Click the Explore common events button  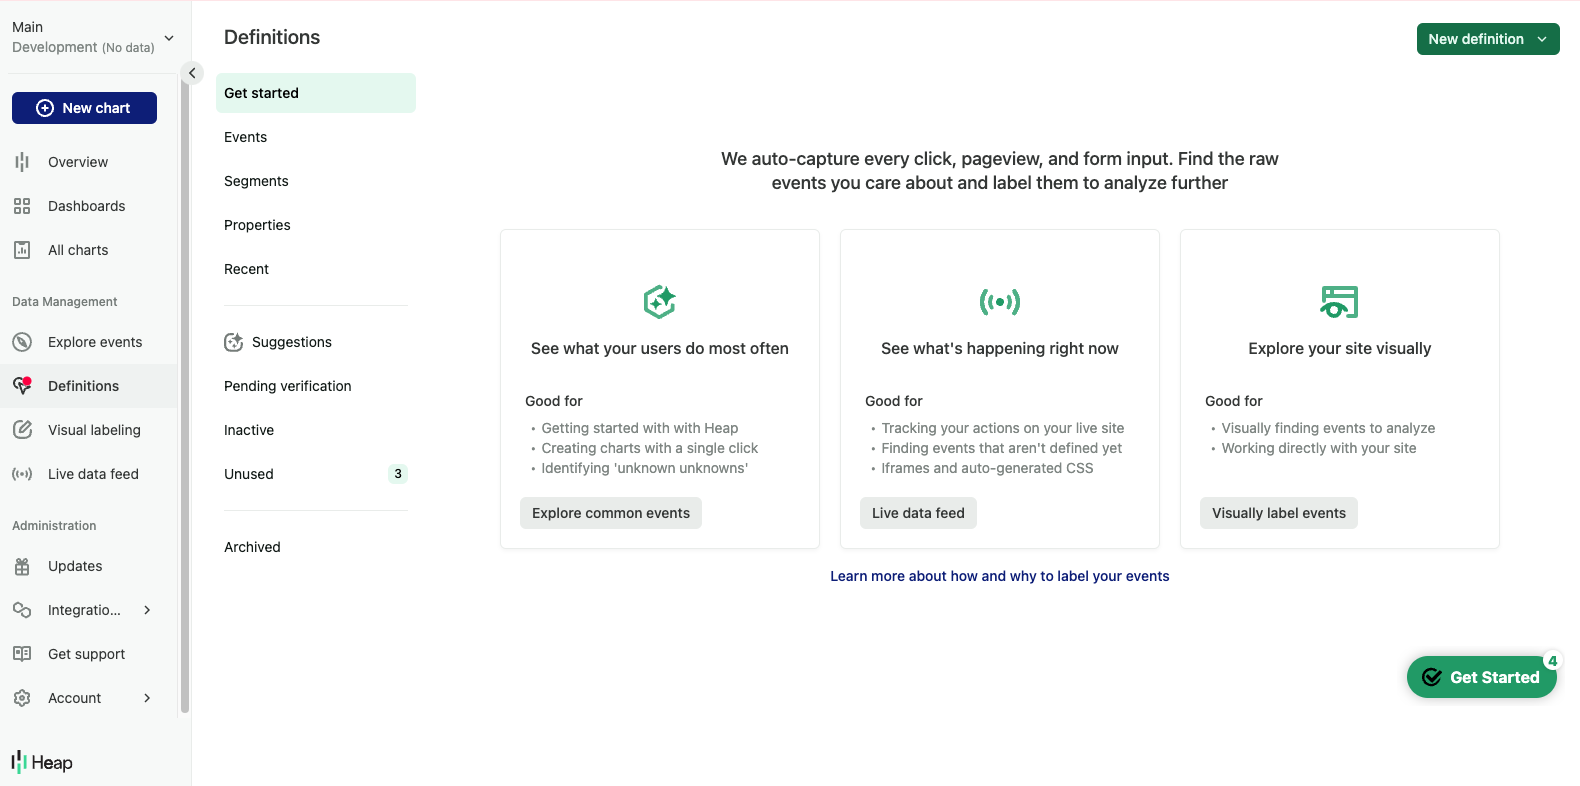pyautogui.click(x=610, y=512)
